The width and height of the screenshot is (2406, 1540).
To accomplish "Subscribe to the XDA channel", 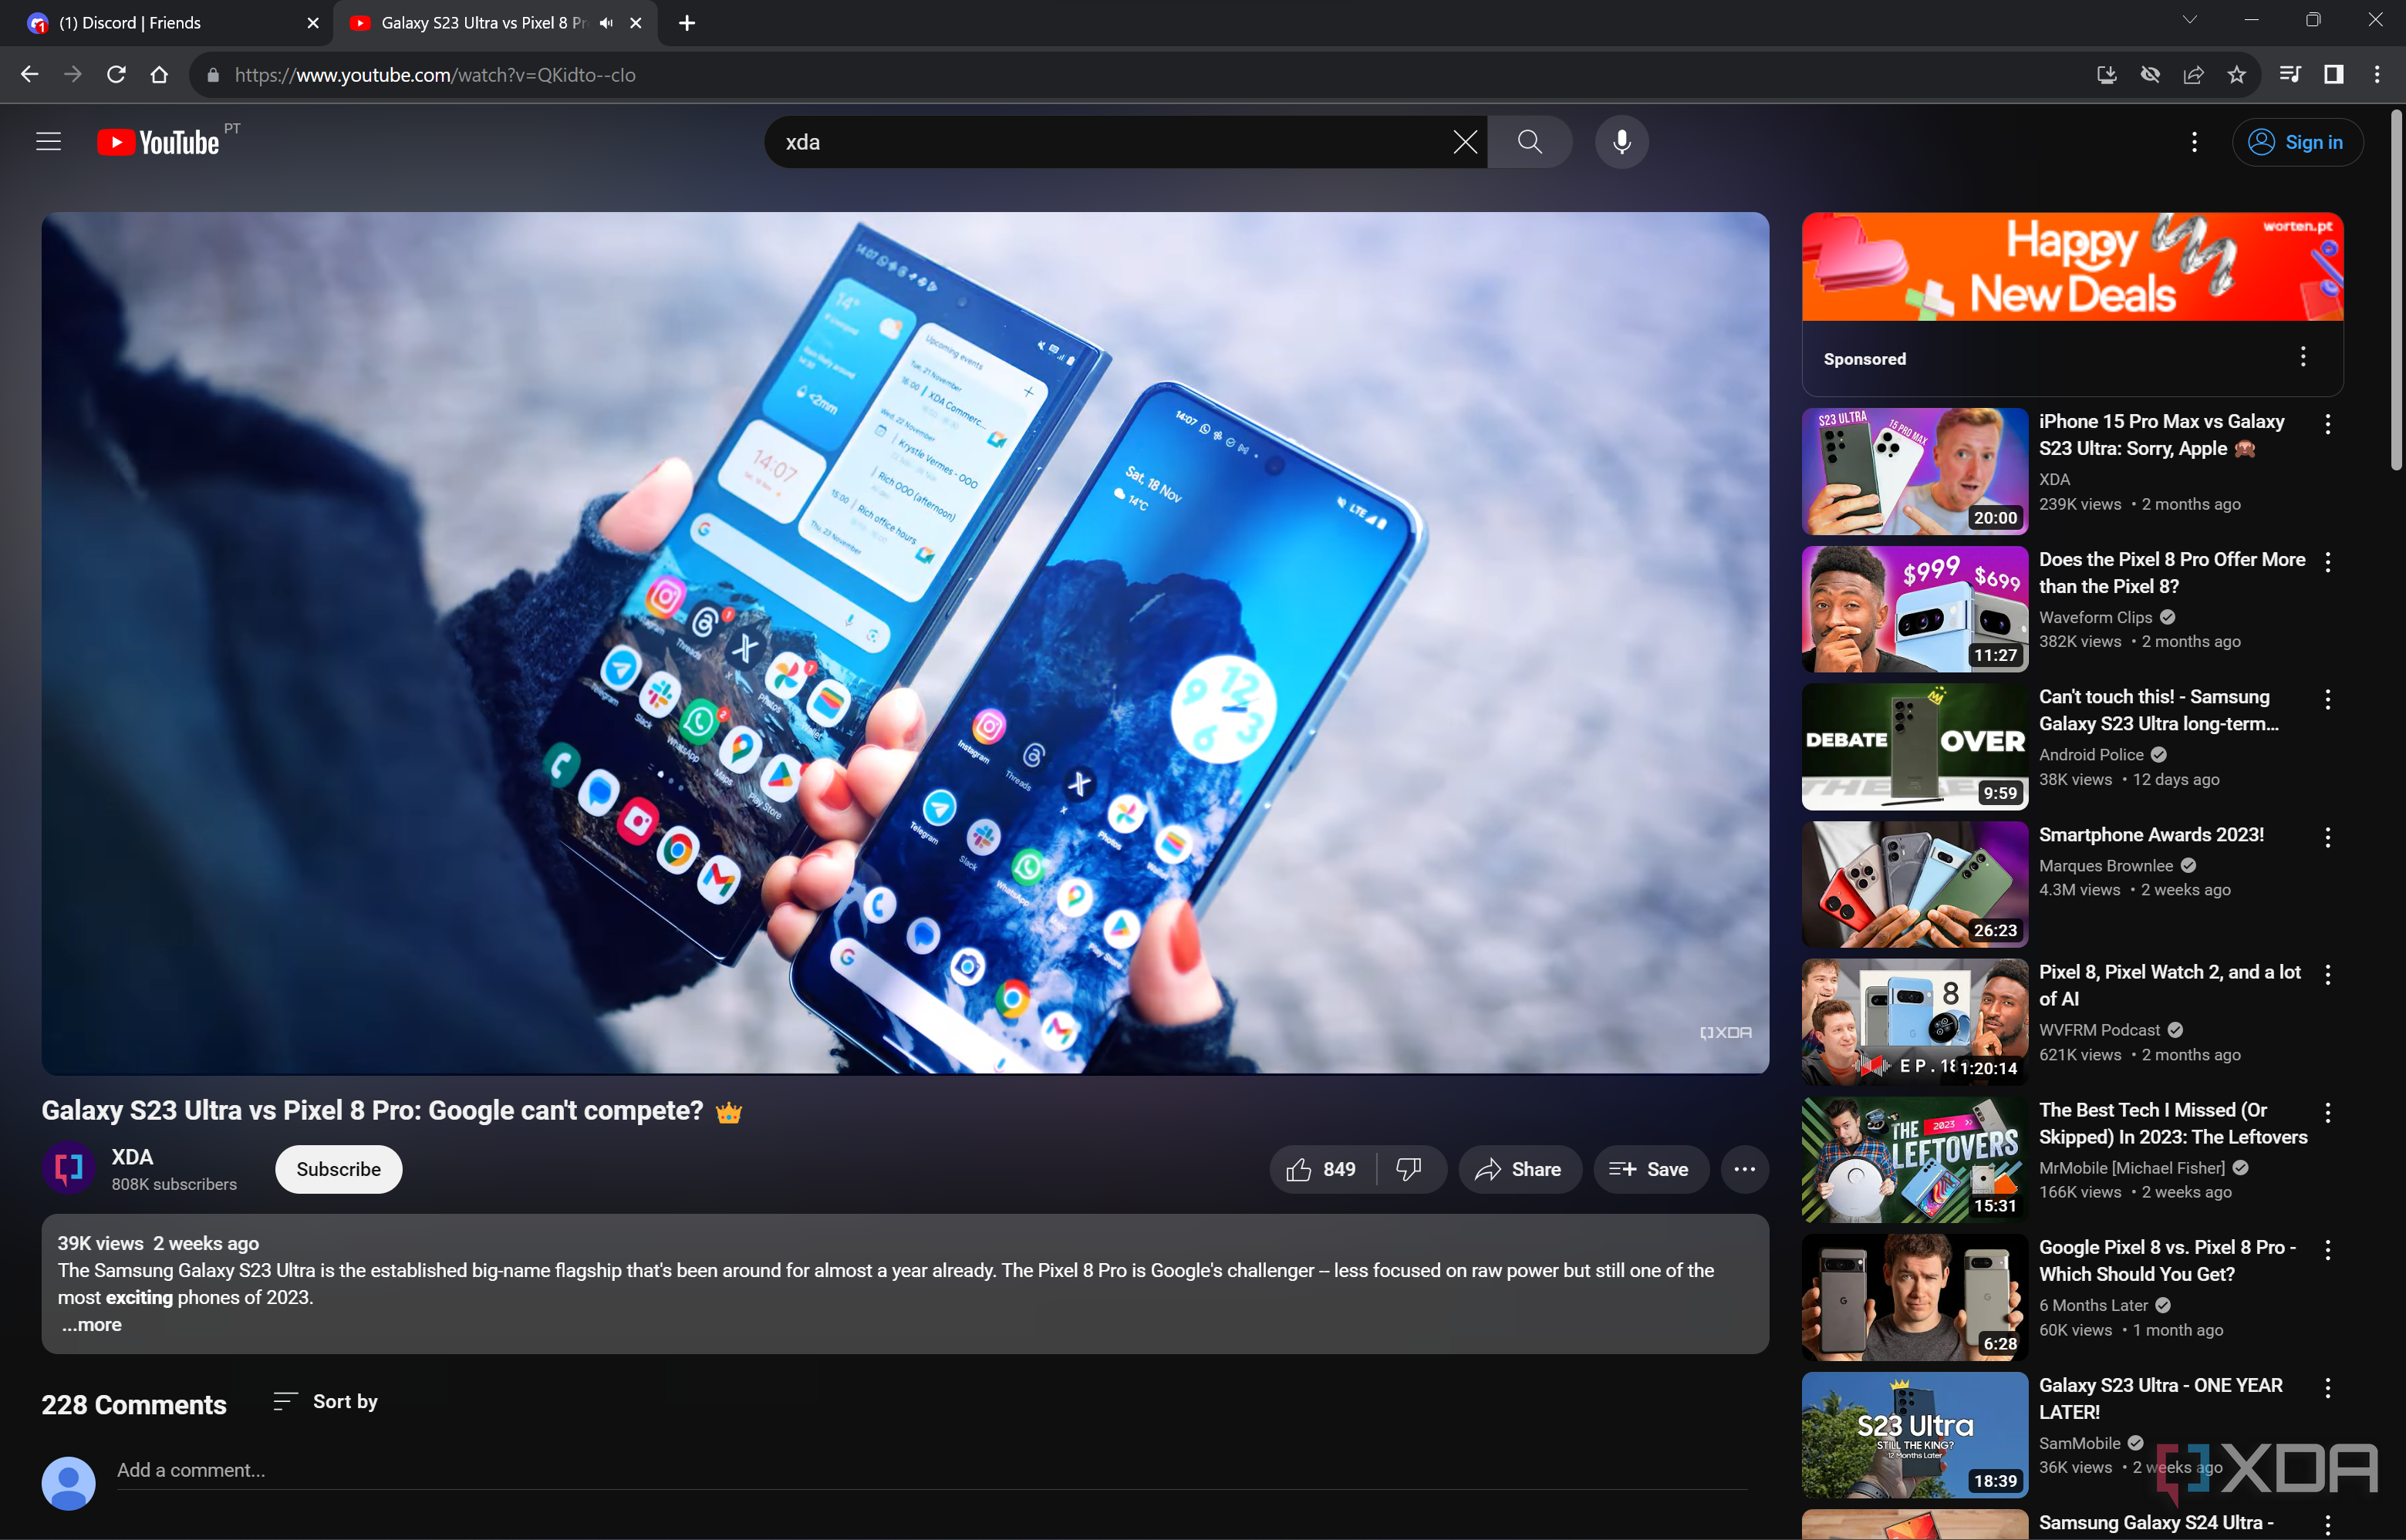I will (338, 1169).
